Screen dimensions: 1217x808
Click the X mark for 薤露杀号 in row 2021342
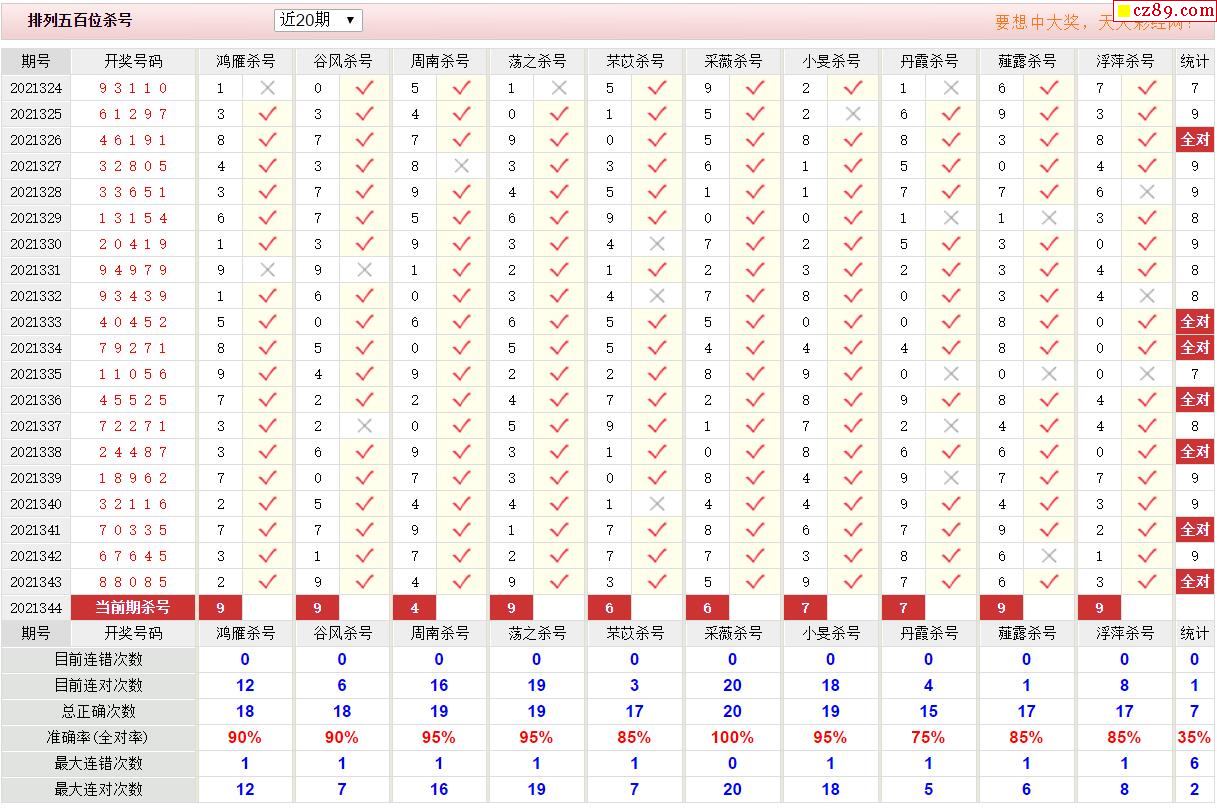pos(1049,556)
